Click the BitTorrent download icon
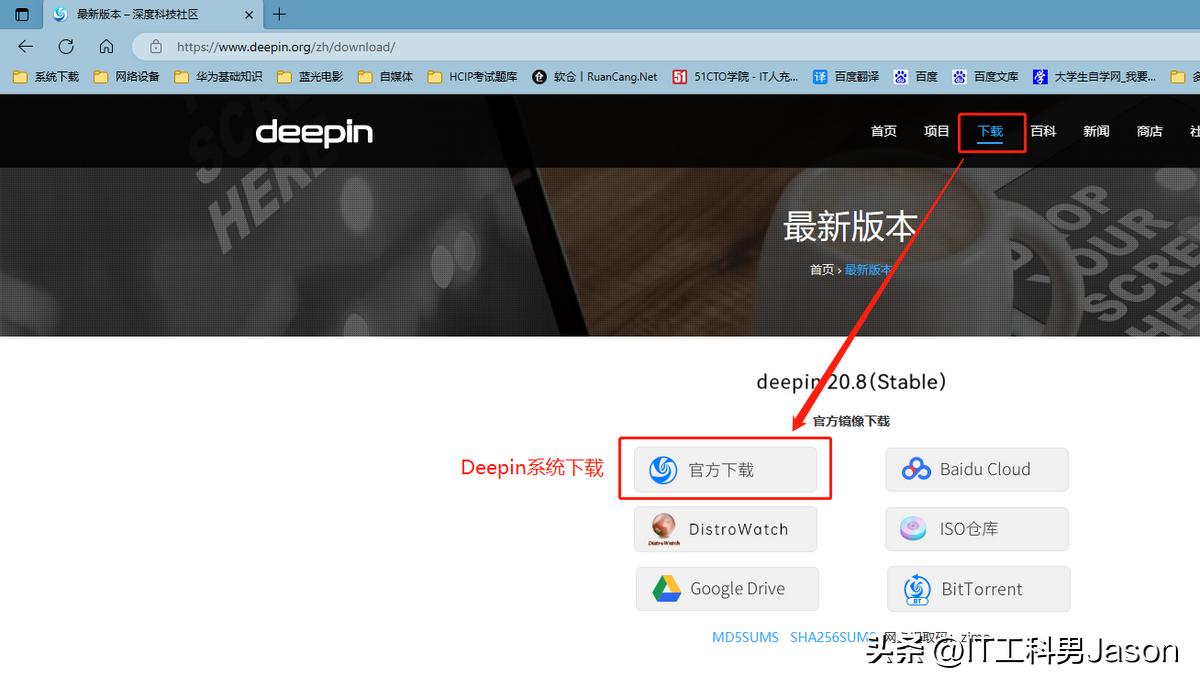 point(916,589)
